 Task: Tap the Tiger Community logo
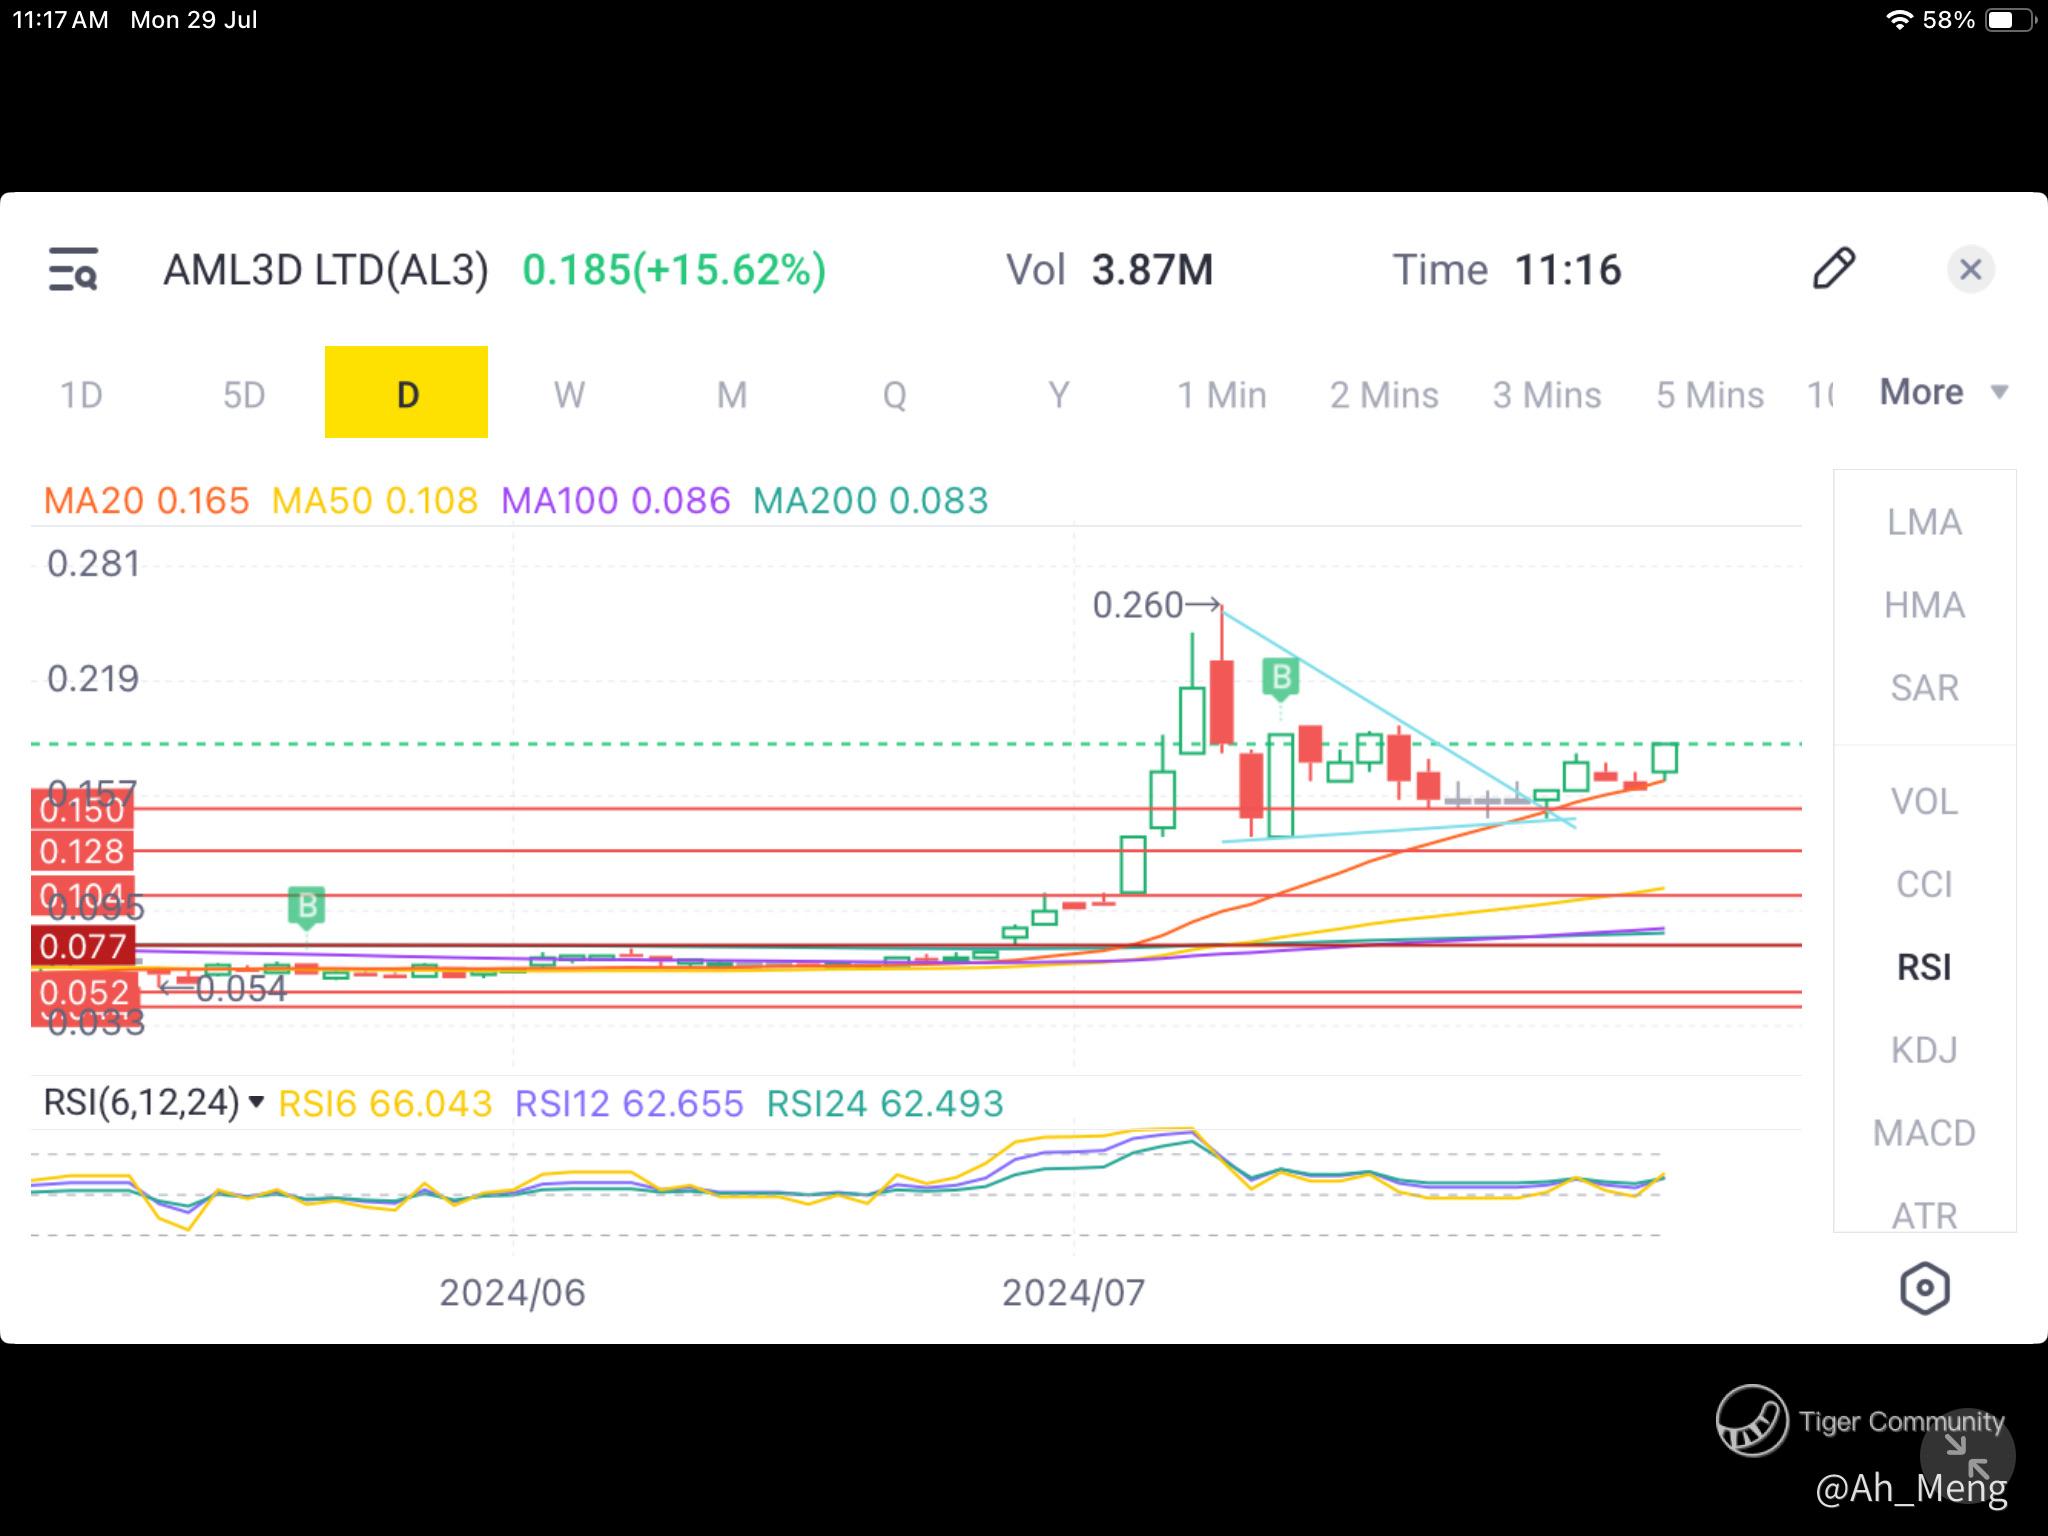tap(1752, 1421)
